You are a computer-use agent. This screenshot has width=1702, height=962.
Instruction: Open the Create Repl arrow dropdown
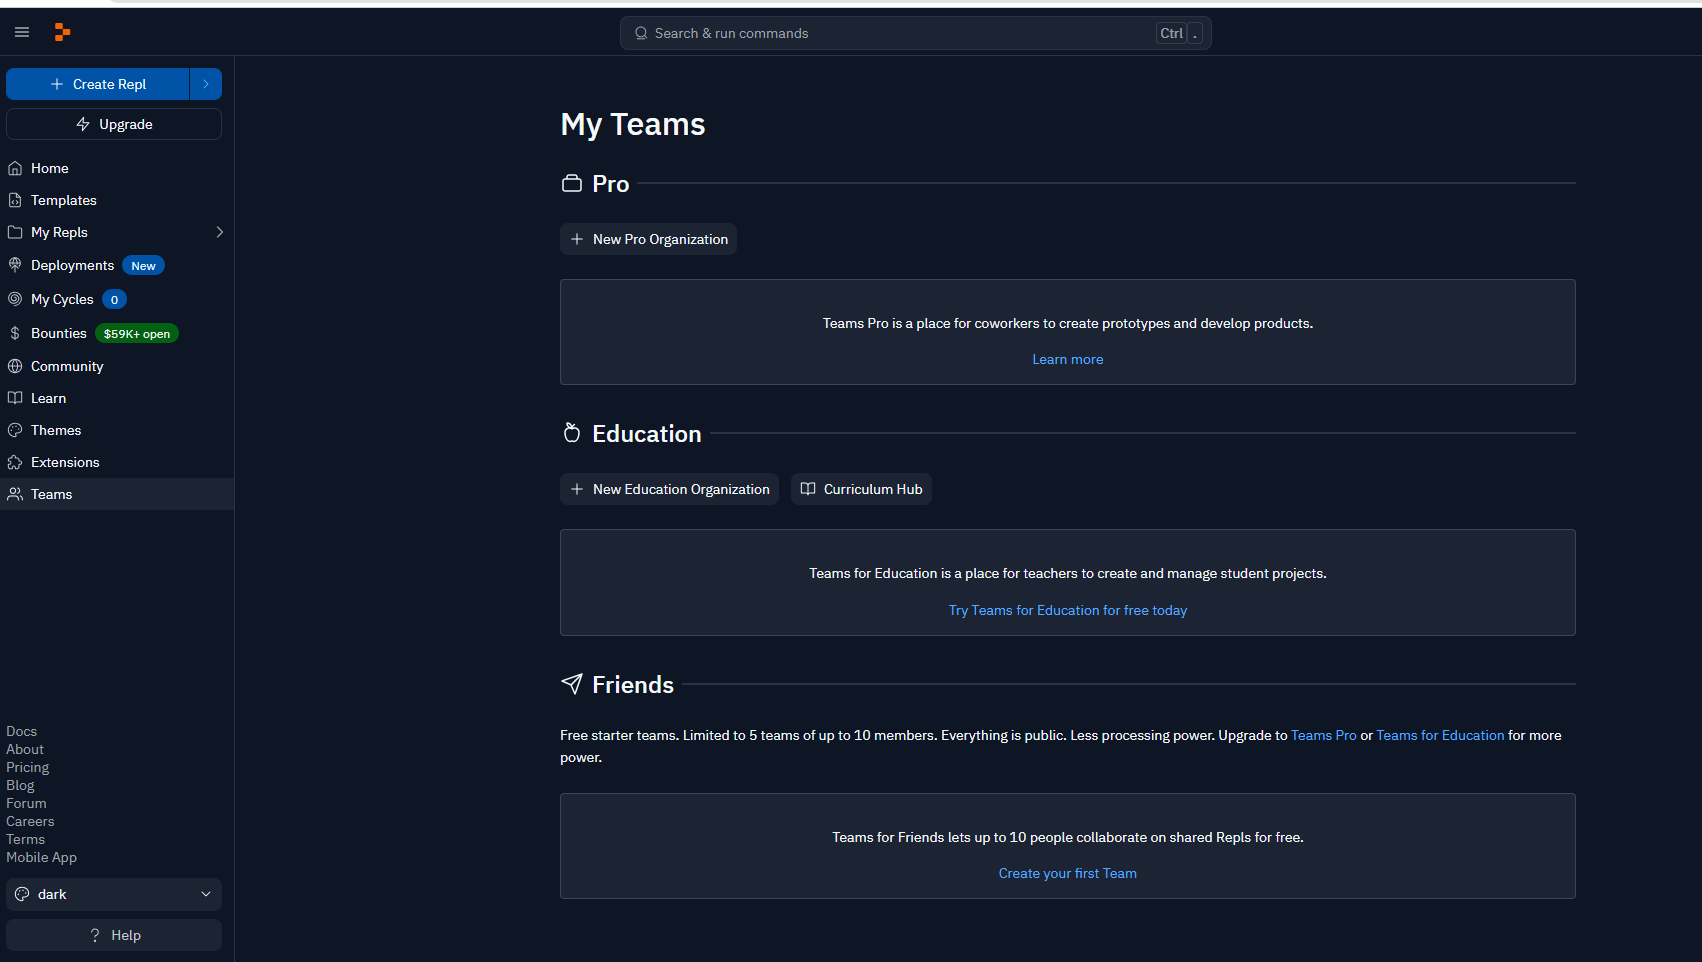coord(206,84)
